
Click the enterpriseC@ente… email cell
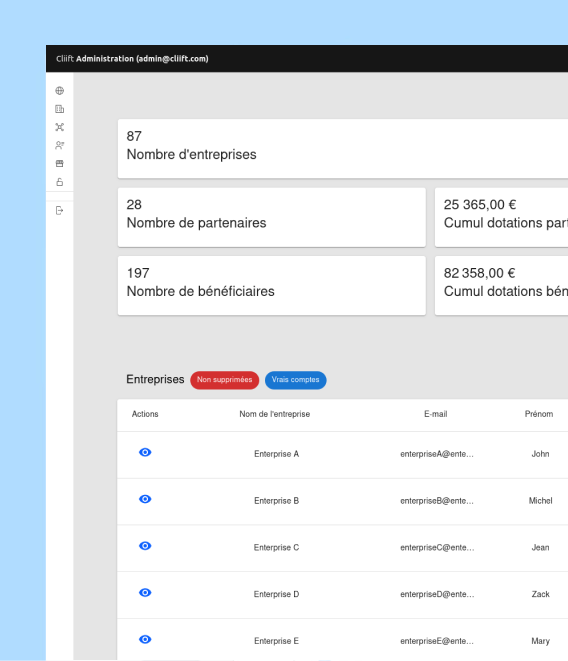pos(437,548)
